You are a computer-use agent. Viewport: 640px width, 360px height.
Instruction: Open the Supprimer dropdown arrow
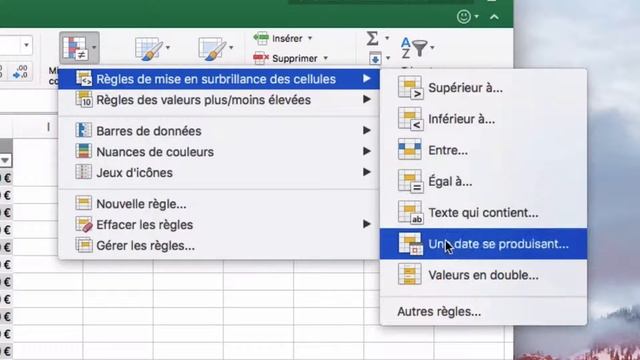325,58
